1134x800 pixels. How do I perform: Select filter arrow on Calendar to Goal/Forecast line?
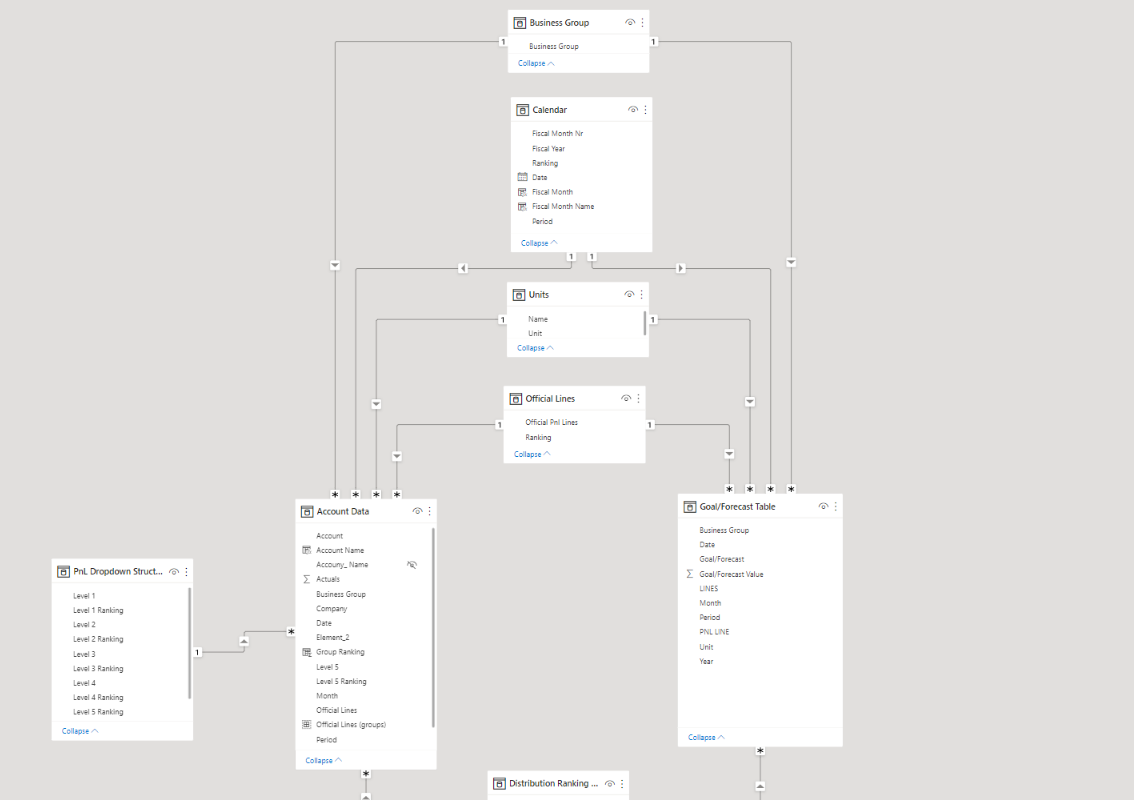[681, 268]
